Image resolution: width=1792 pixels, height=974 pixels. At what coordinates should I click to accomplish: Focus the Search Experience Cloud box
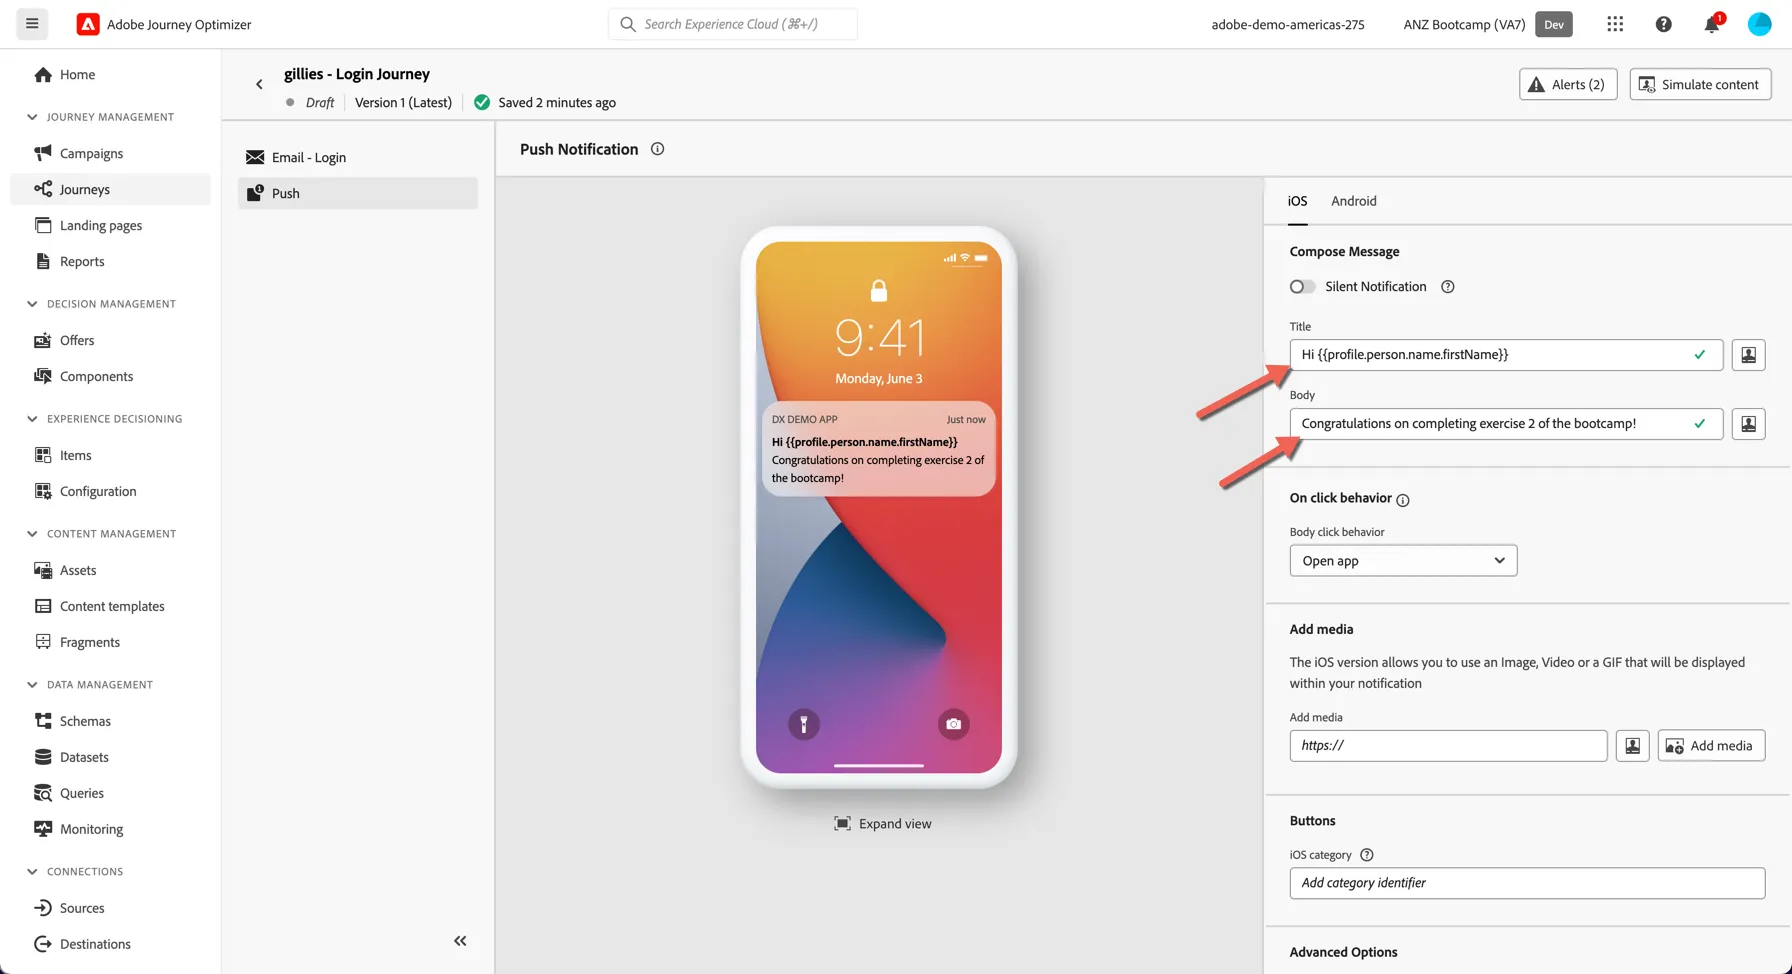(732, 24)
